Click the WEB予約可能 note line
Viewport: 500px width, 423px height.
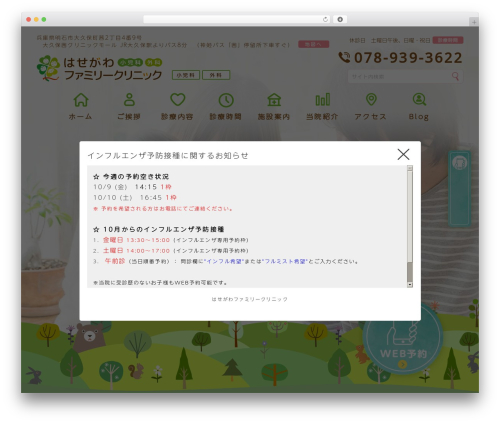point(160,283)
